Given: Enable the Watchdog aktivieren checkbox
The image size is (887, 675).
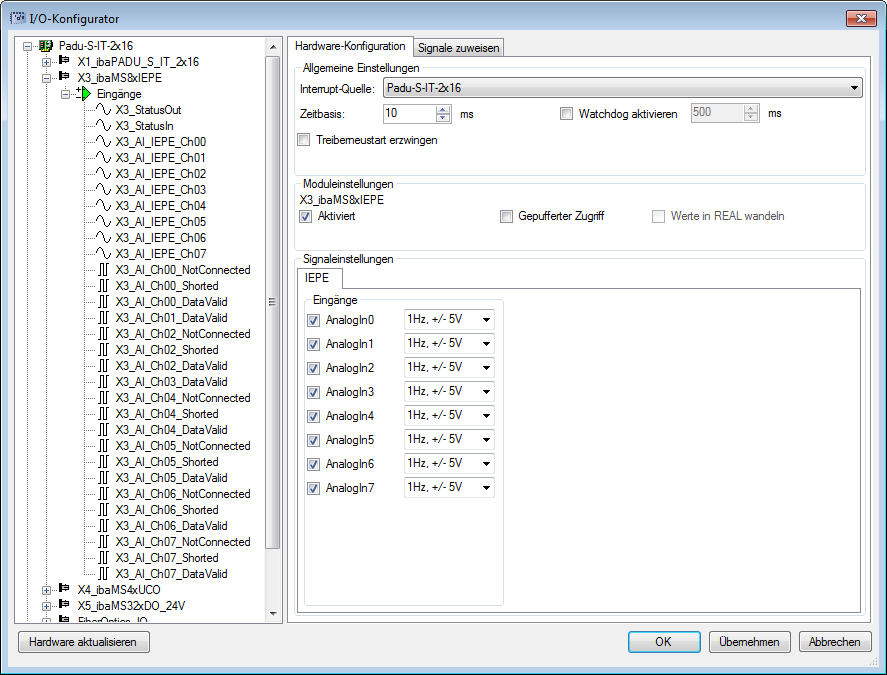Looking at the screenshot, I should click(x=567, y=114).
